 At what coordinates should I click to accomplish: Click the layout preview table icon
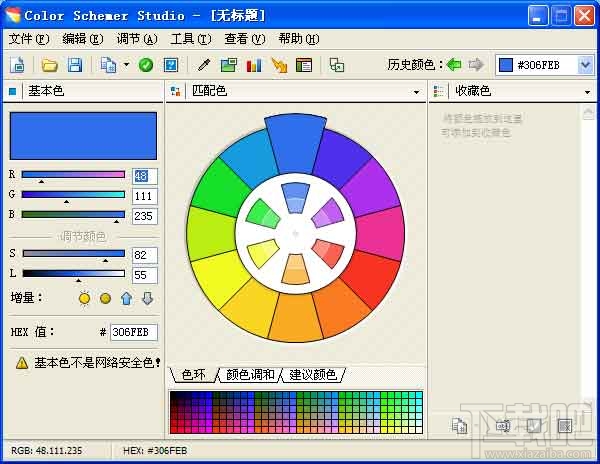coord(304,65)
